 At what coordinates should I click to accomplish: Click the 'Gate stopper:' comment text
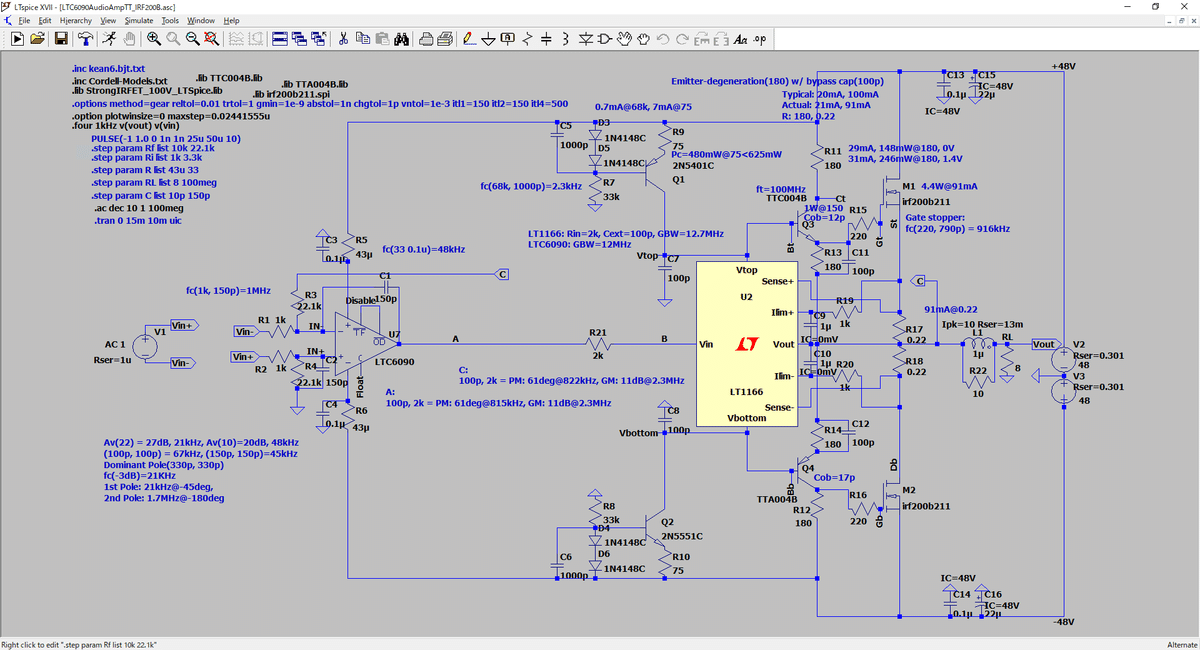click(936, 217)
